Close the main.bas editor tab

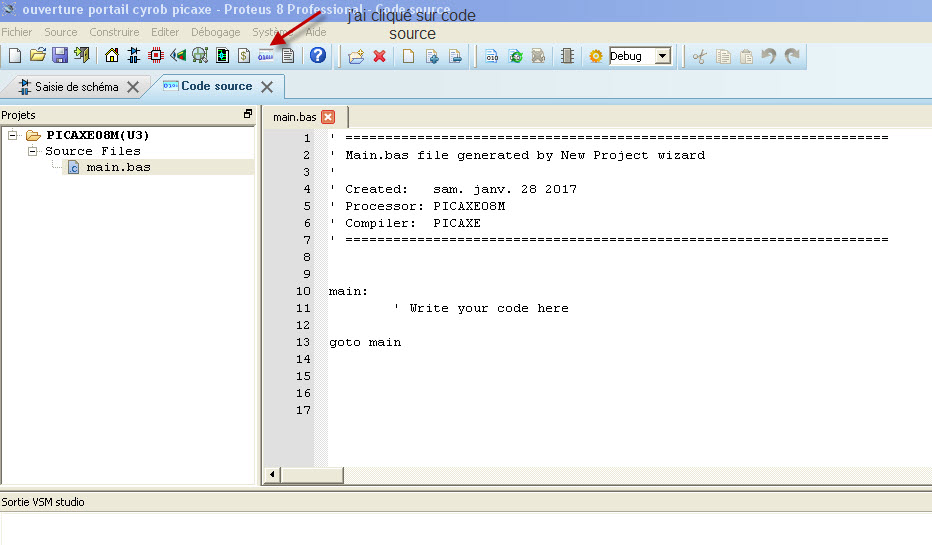328,117
